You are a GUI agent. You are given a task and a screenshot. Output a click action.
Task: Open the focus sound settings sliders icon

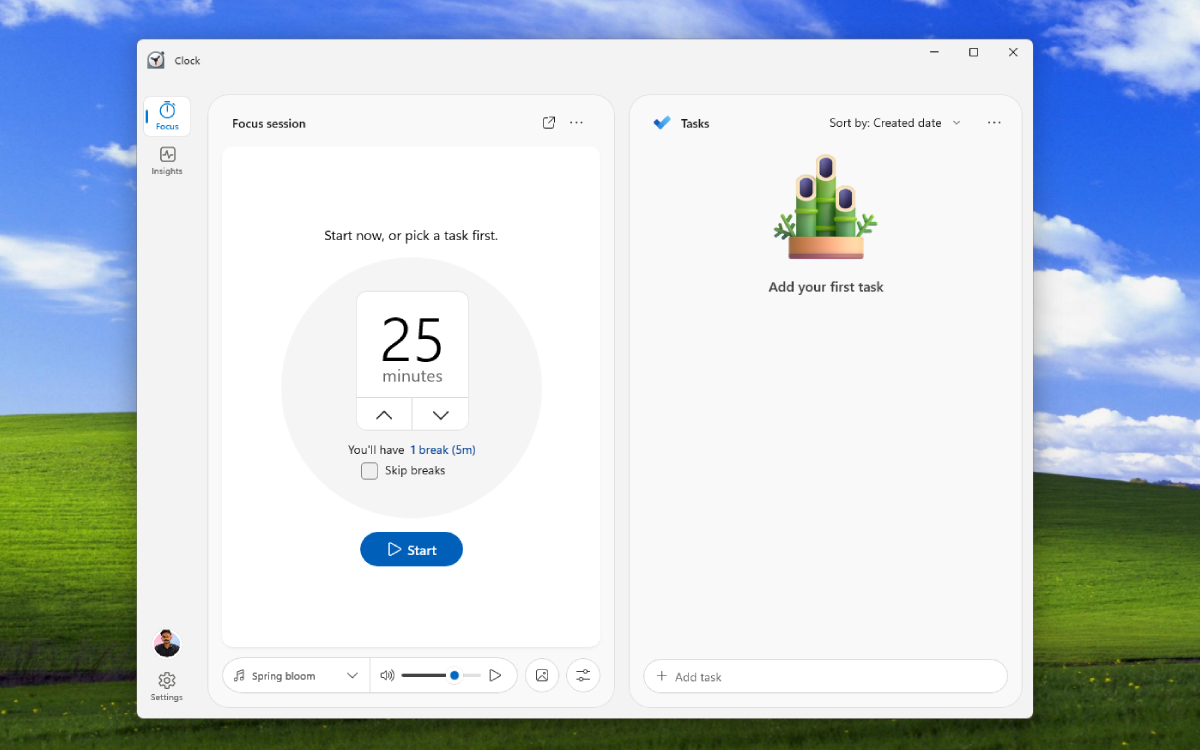(583, 675)
